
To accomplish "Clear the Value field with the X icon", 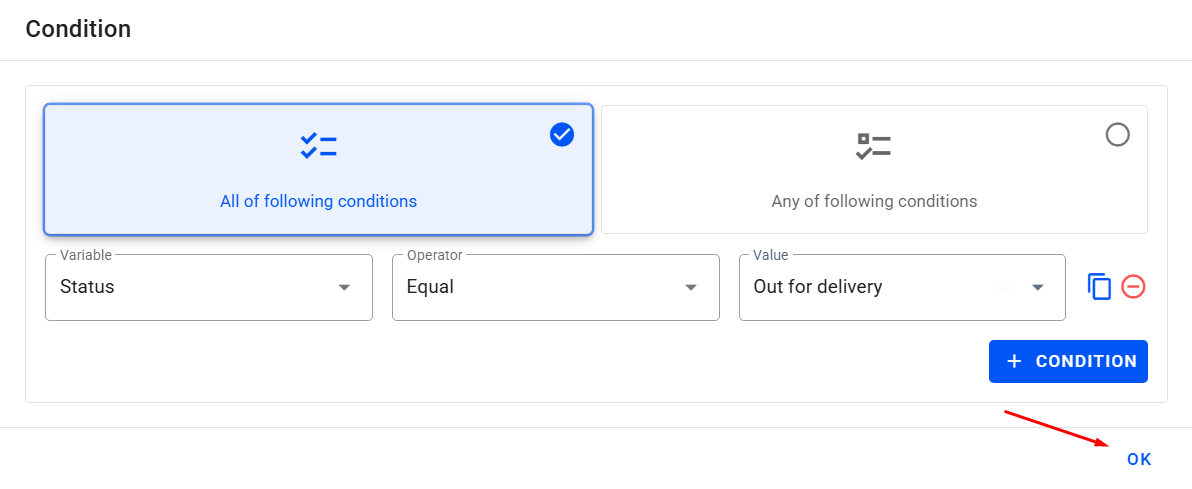I will point(1005,287).
